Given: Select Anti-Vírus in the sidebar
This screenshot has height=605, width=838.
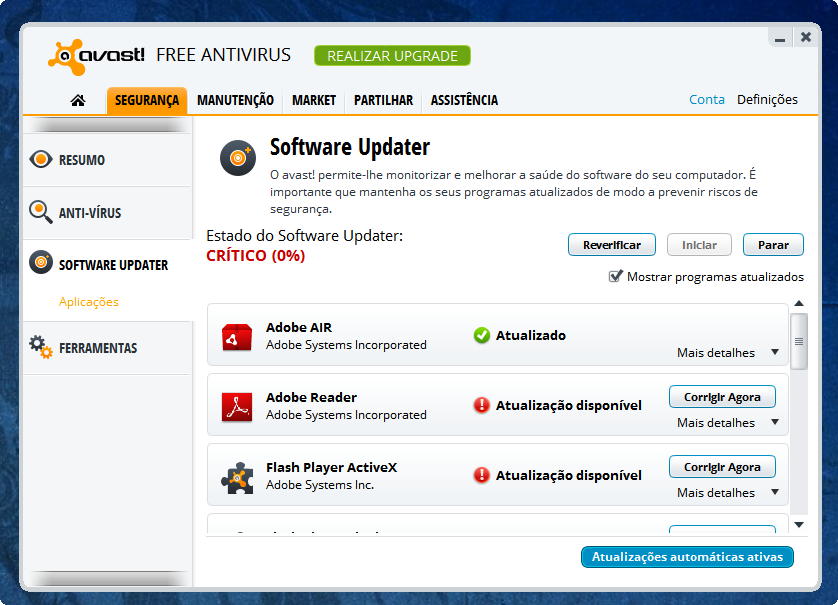Looking at the screenshot, I should coord(107,213).
